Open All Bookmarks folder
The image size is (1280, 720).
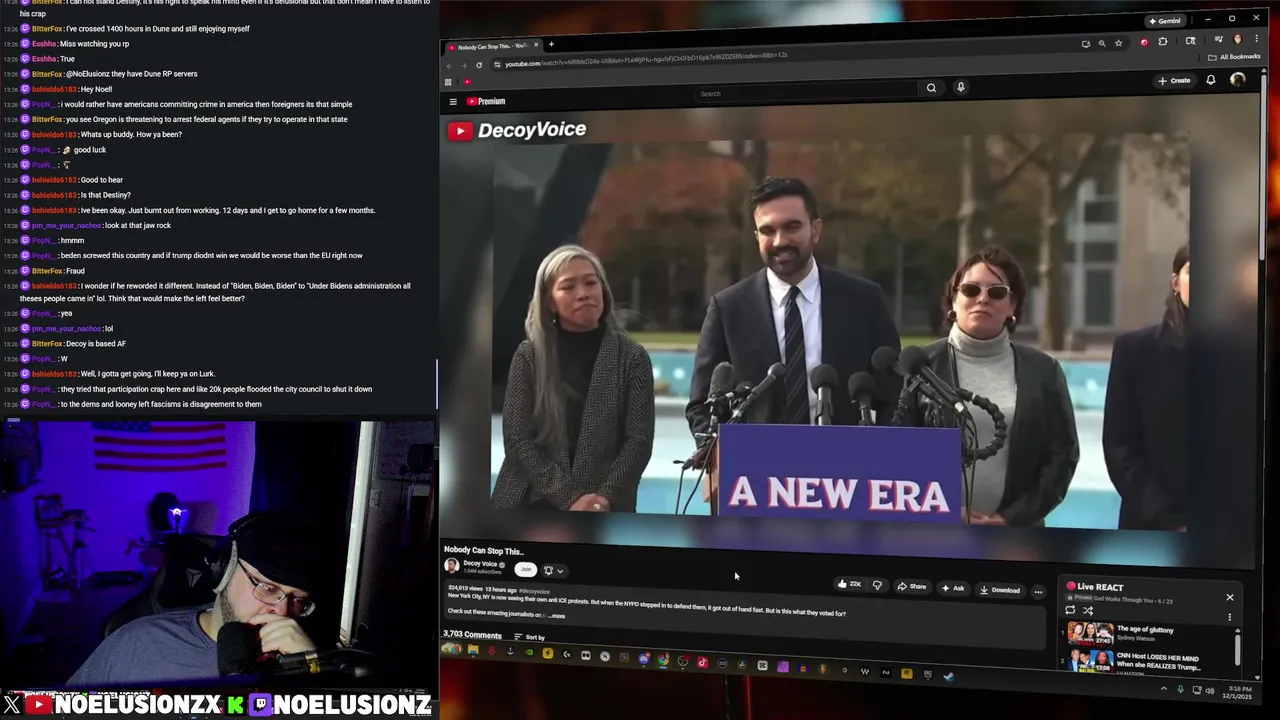1235,57
